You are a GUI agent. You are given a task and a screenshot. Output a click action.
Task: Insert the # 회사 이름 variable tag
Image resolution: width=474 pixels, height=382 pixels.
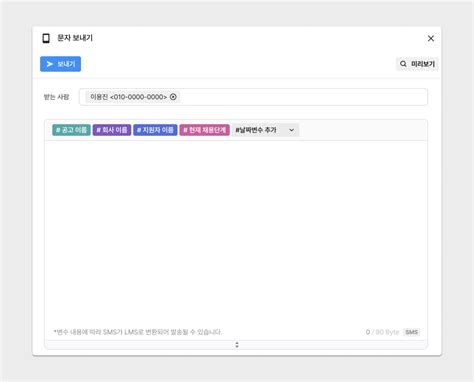[x=112, y=130]
